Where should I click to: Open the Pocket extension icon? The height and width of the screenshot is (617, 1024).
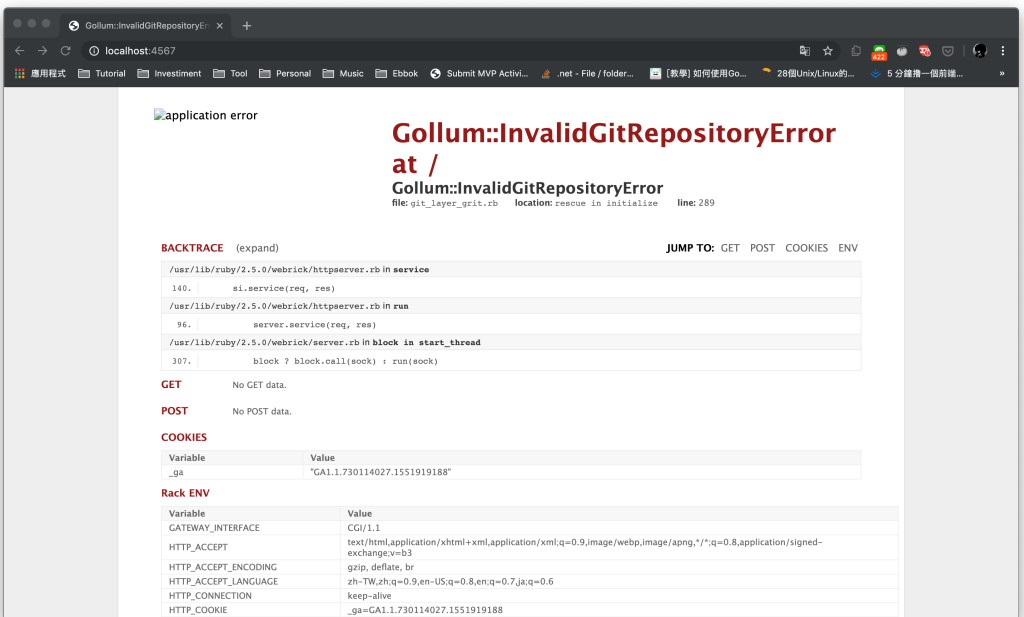(948, 51)
